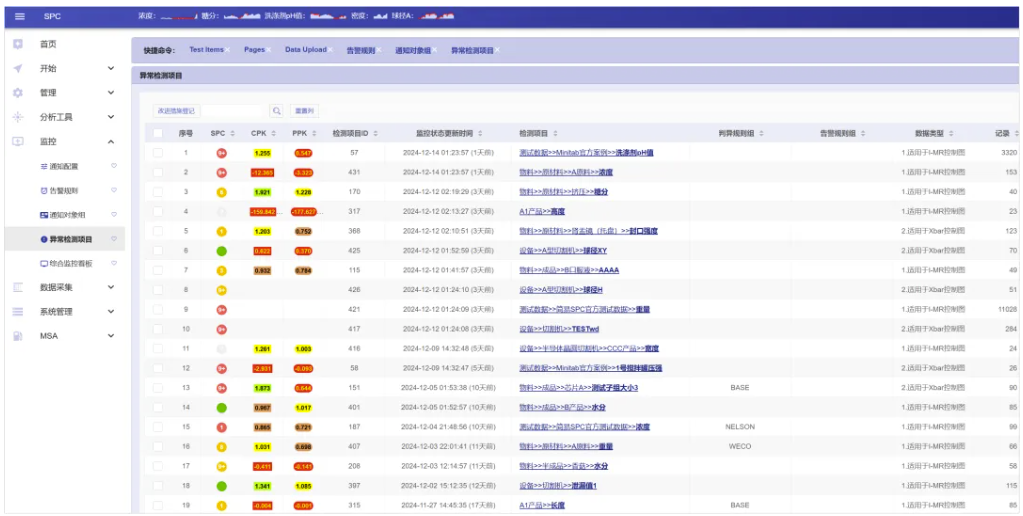Click the green SPC status dot in row 6
The height and width of the screenshot is (516, 1023).
[x=221, y=250]
